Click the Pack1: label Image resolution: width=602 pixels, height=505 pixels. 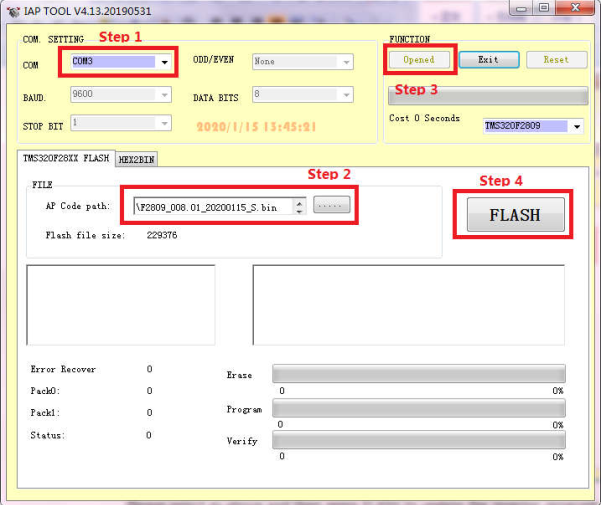45,413
